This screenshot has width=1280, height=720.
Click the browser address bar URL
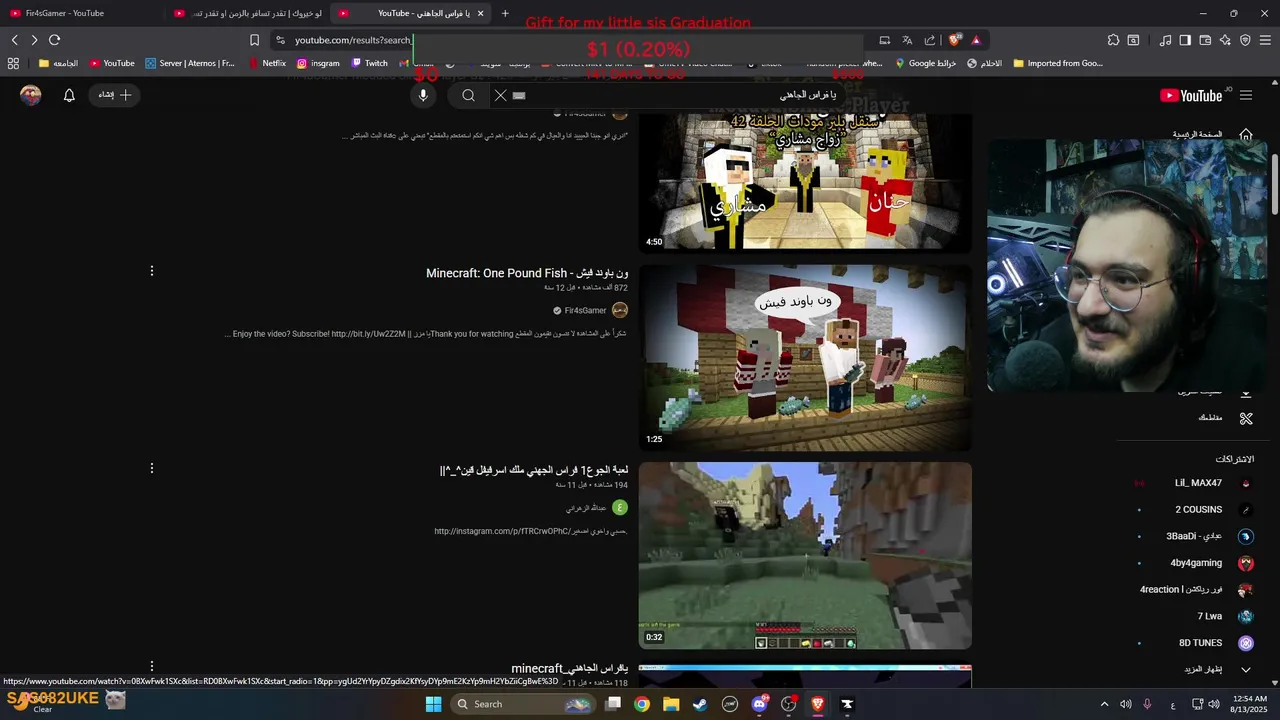pyautogui.click(x=352, y=40)
